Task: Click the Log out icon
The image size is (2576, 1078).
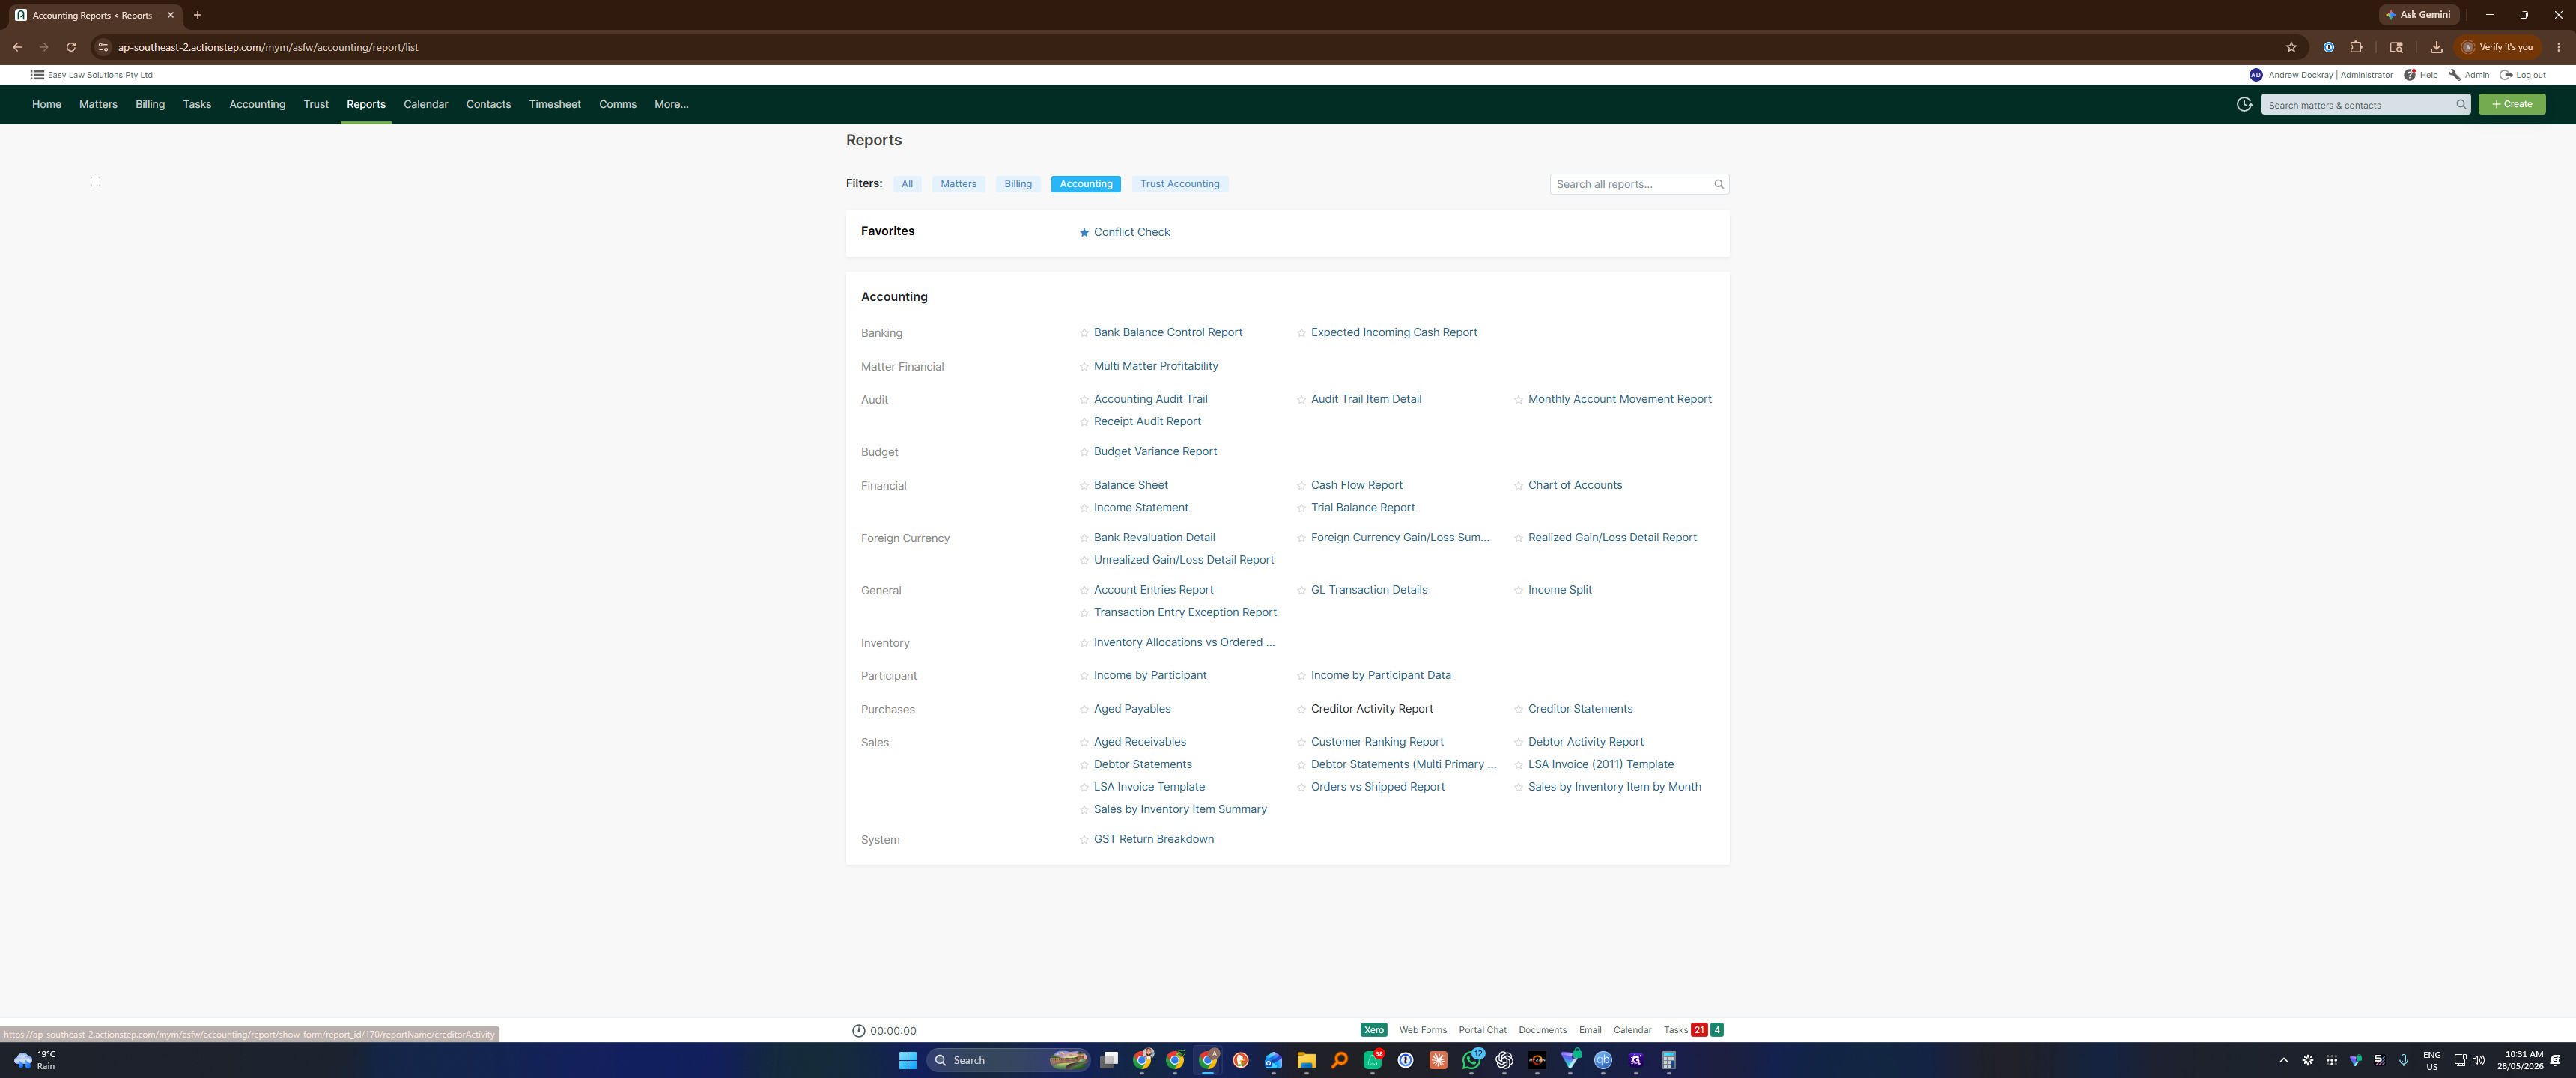Action: 2506,75
